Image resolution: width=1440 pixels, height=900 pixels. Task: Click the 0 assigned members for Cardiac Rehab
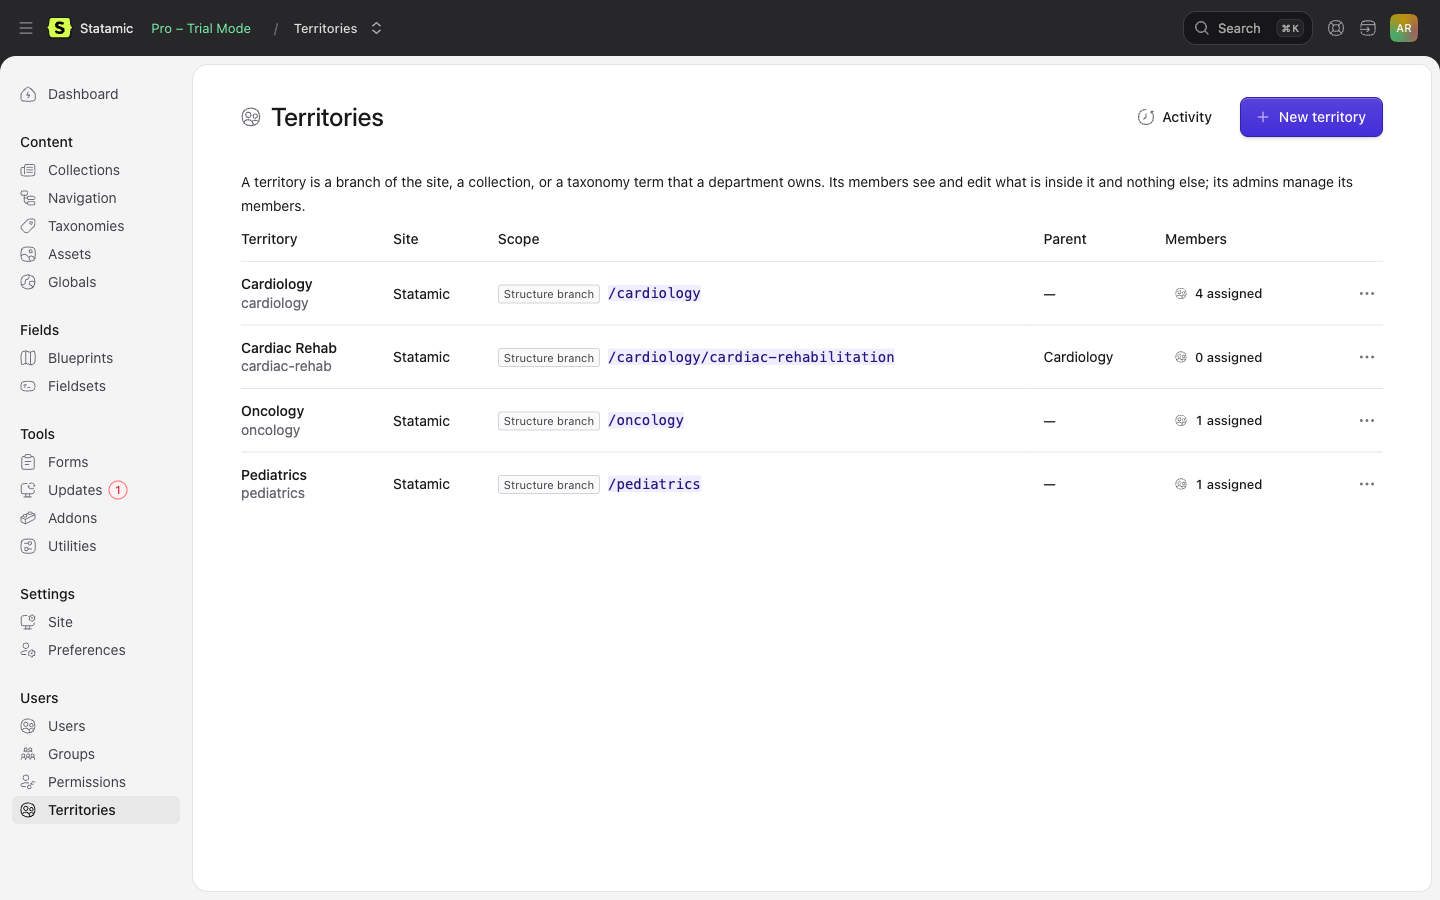[1218, 357]
